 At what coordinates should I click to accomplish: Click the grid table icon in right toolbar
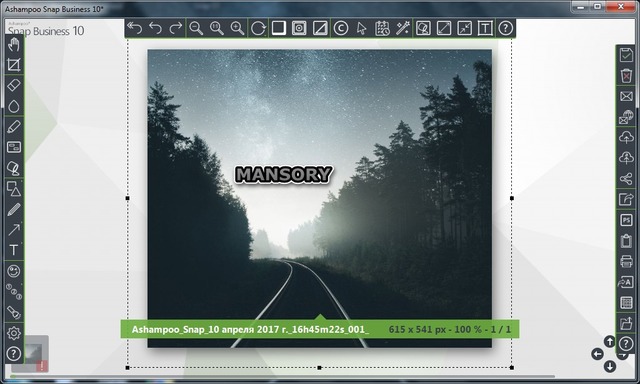626,303
